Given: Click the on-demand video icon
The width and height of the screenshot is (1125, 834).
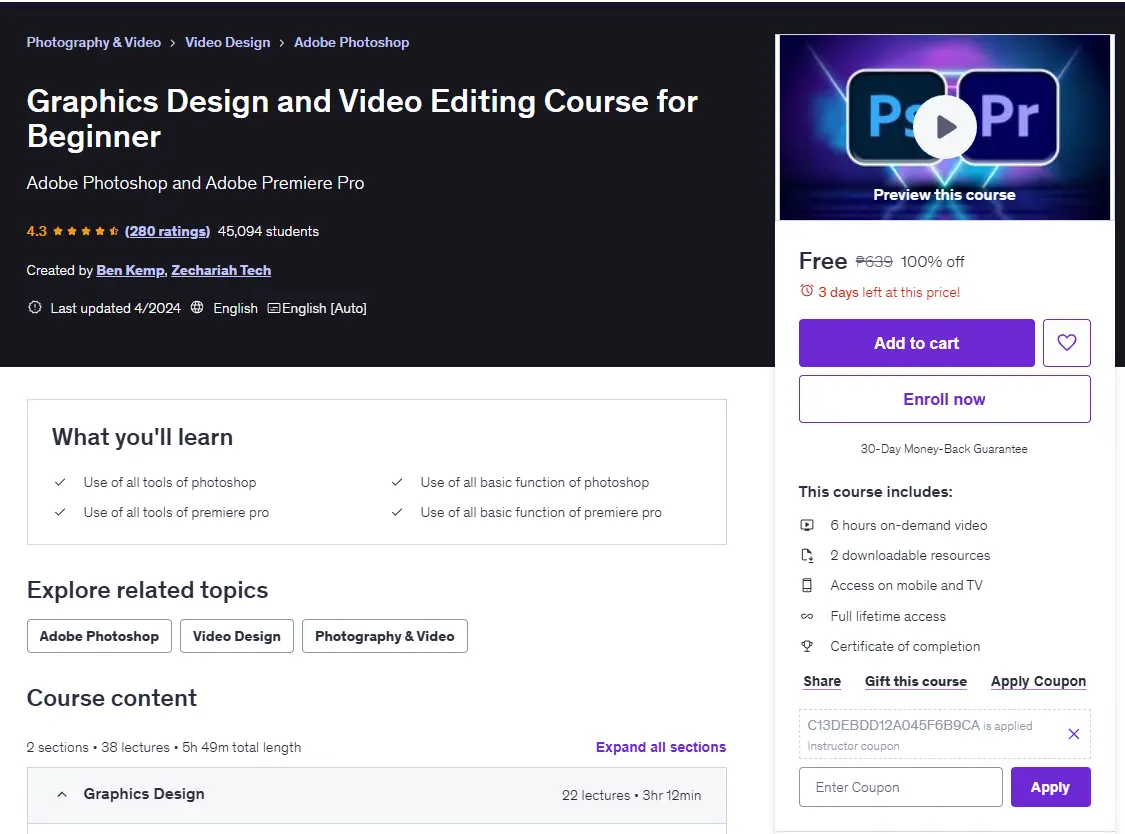Looking at the screenshot, I should click(807, 525).
